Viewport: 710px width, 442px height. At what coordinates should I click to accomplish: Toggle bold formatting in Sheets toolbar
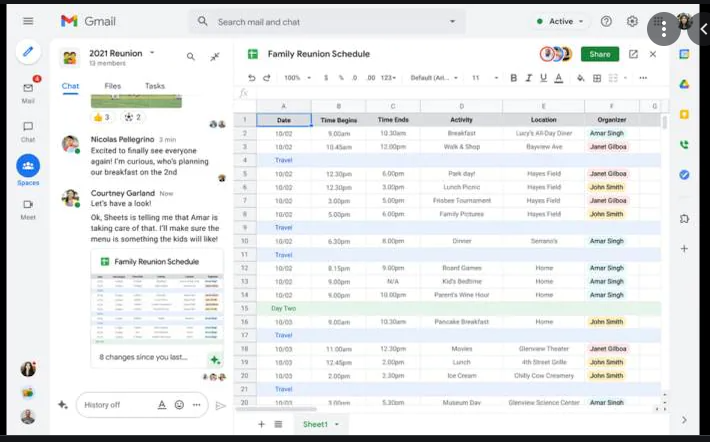(x=514, y=77)
